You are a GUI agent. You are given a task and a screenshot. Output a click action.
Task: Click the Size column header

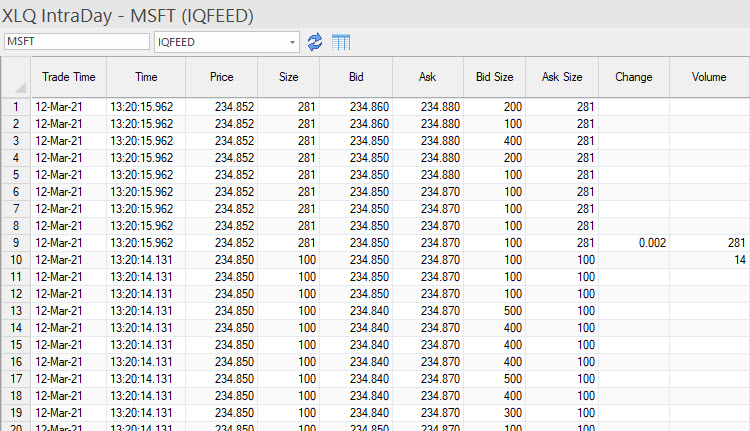point(288,77)
